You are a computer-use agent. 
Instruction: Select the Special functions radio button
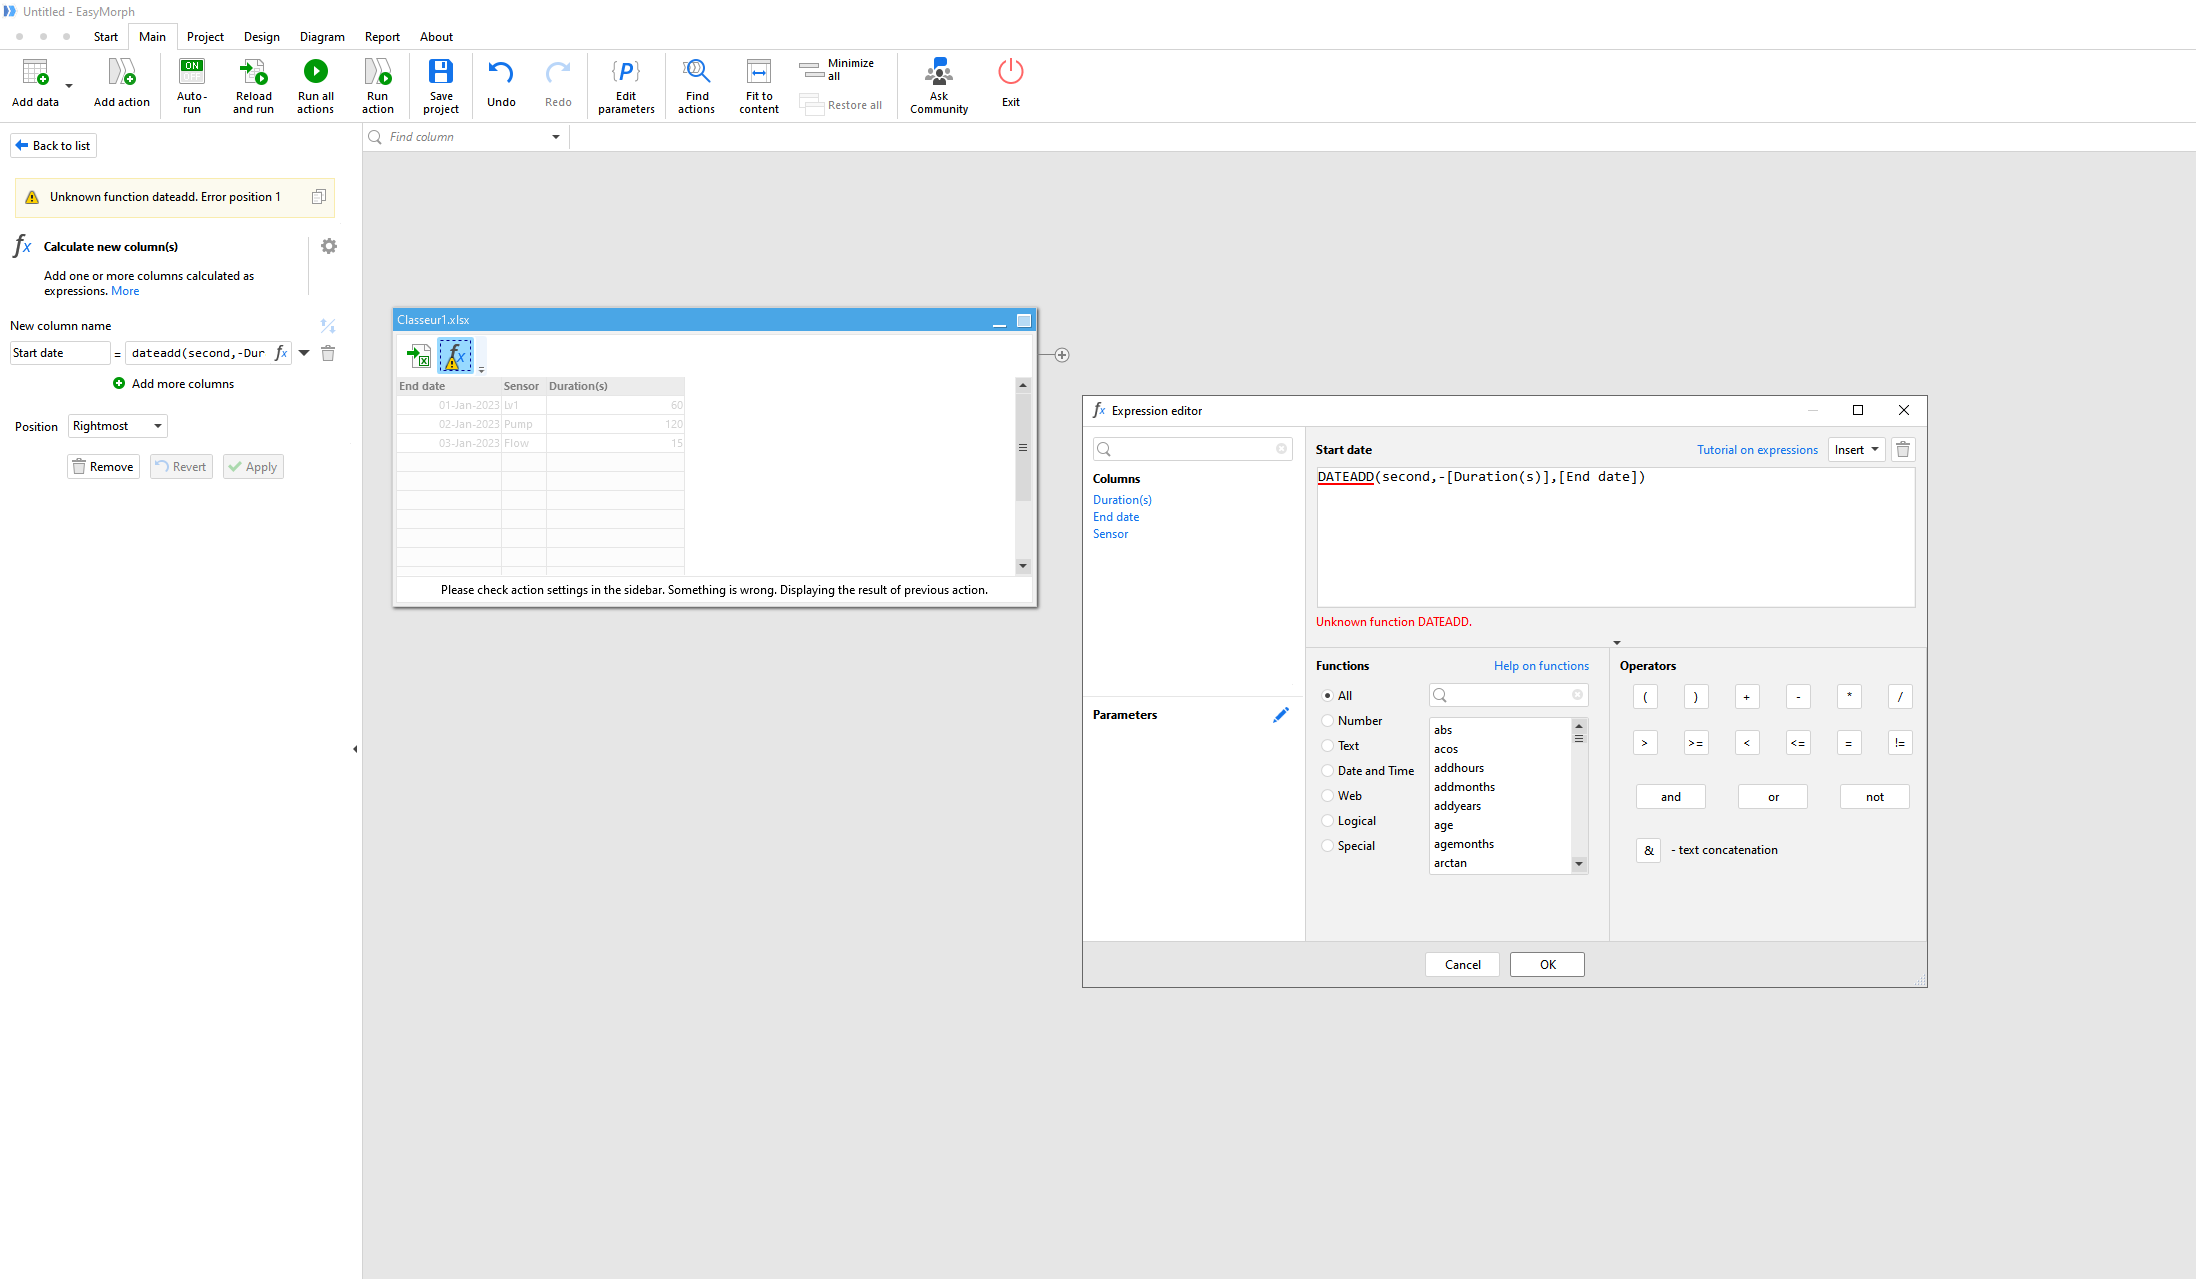pyautogui.click(x=1327, y=846)
